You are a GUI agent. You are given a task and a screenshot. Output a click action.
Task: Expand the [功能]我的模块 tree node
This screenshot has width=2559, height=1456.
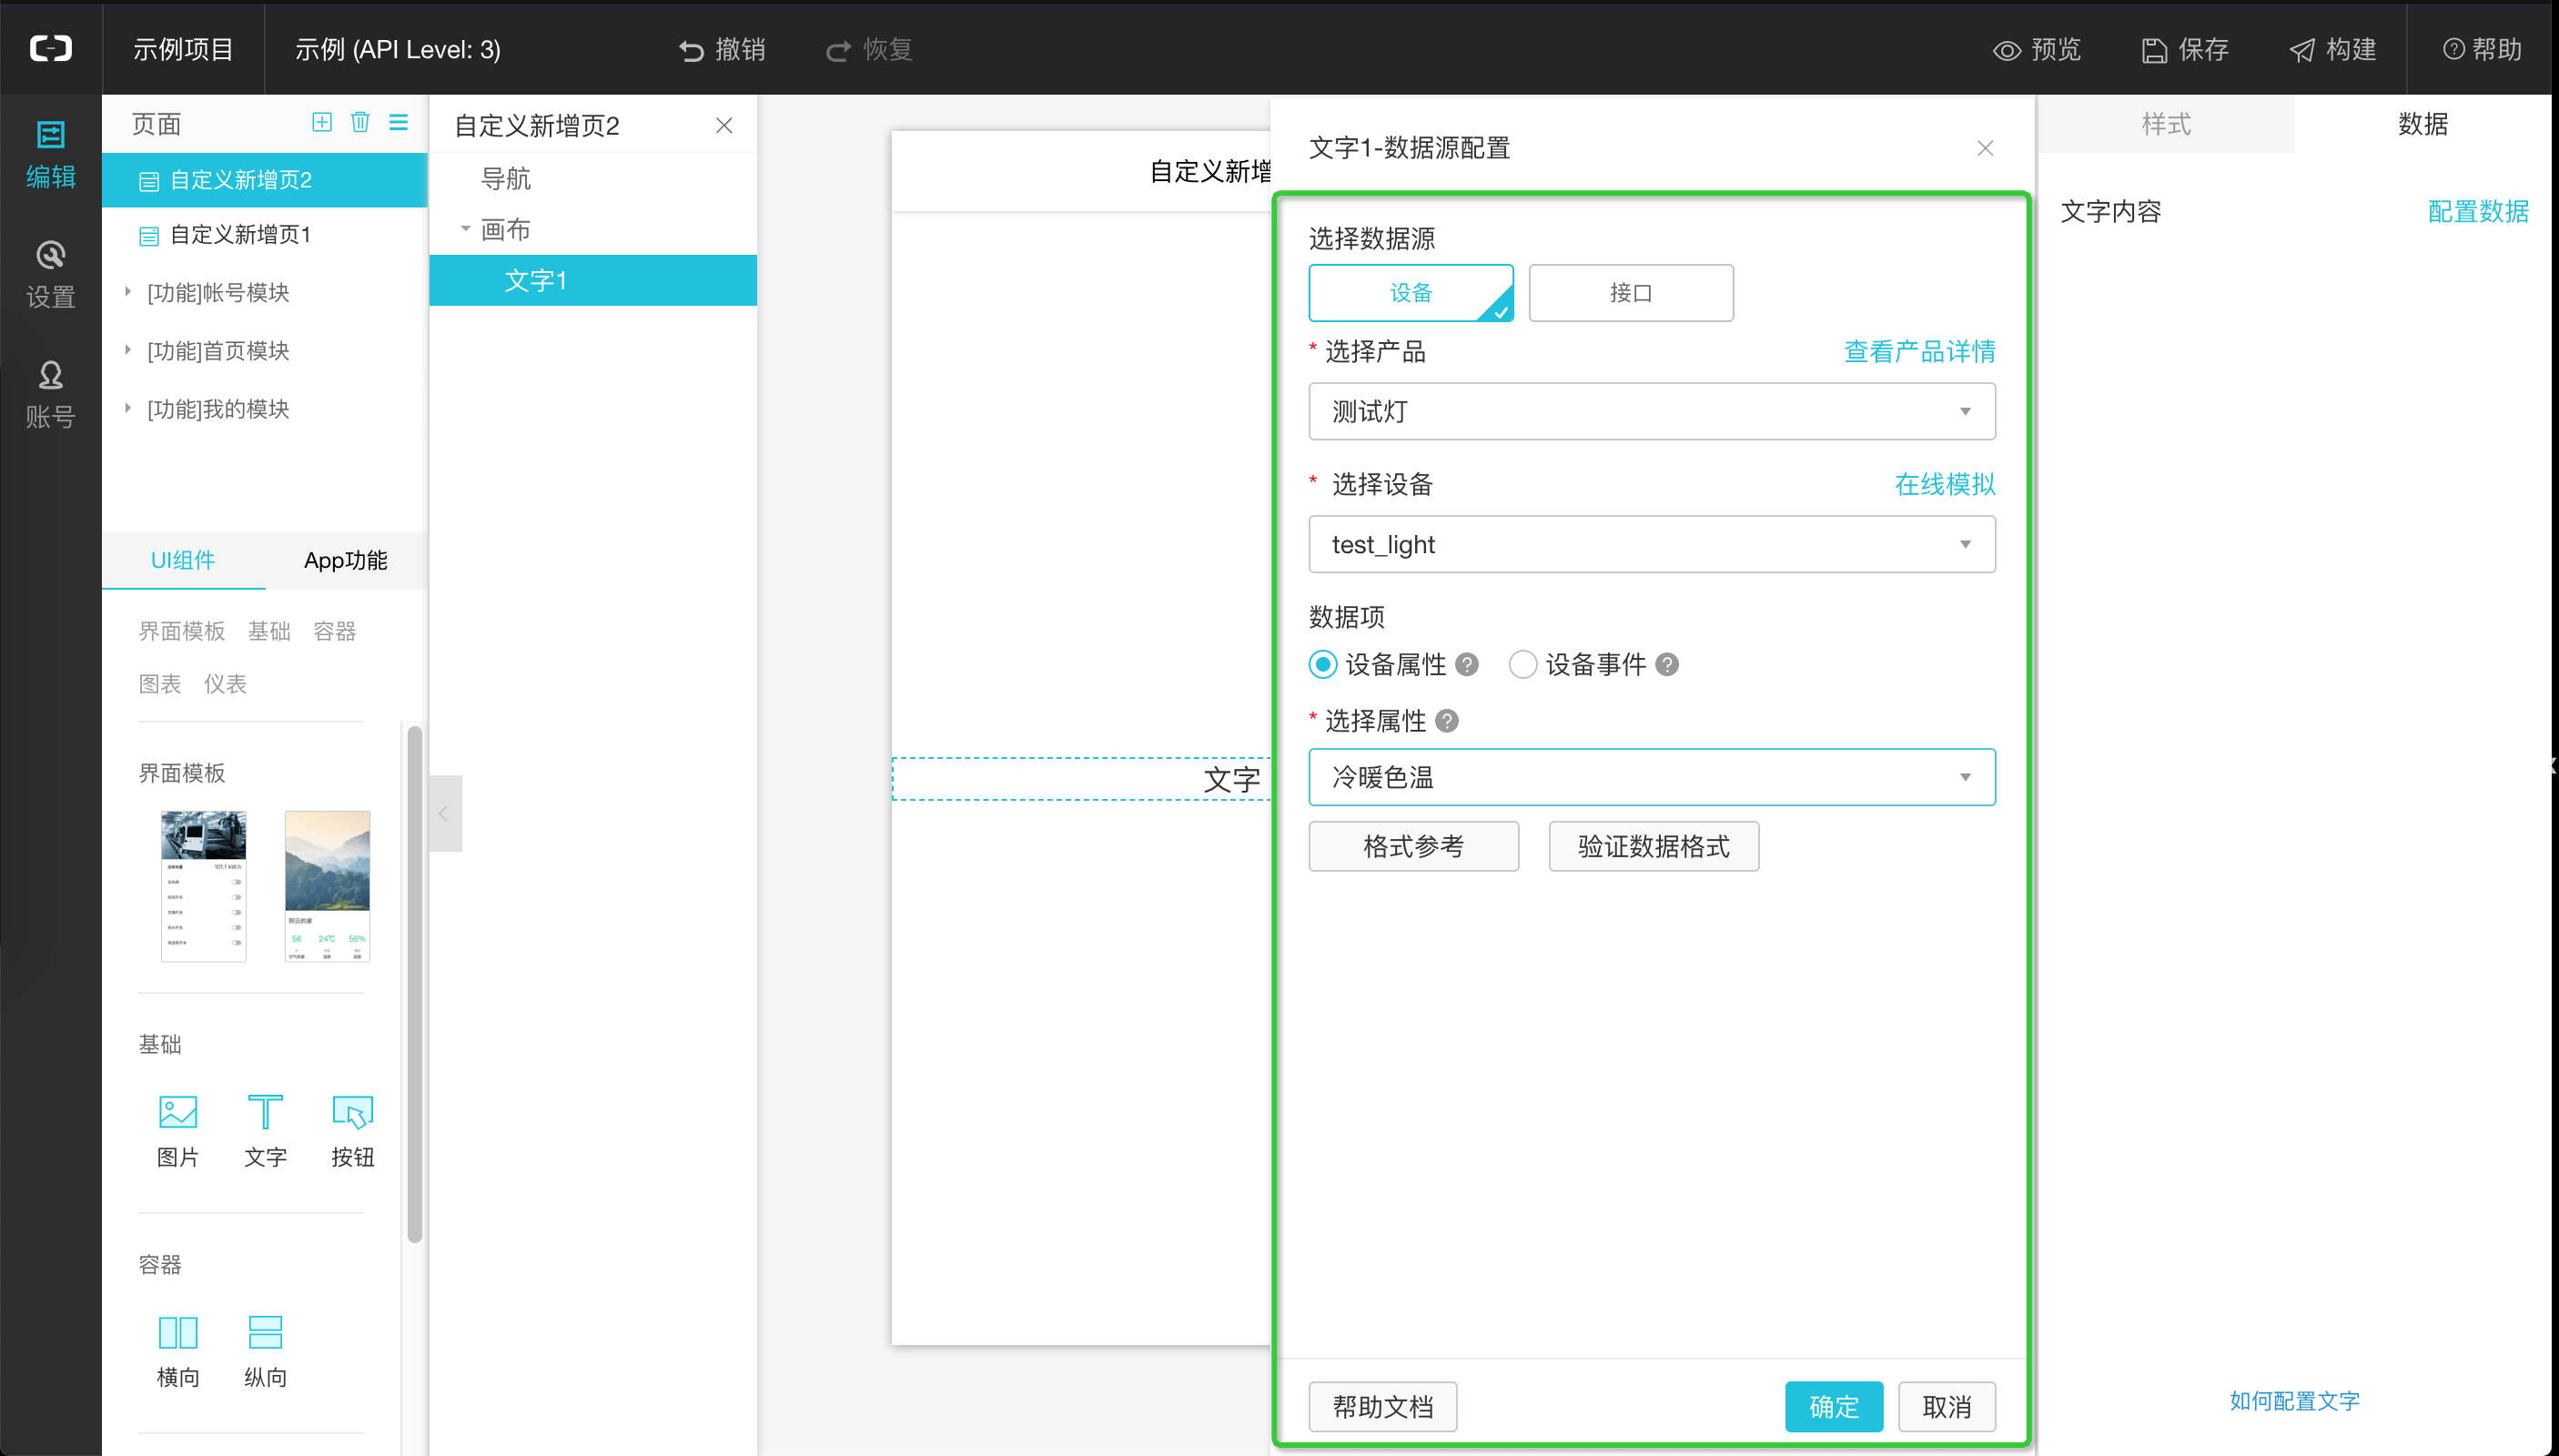coord(128,408)
